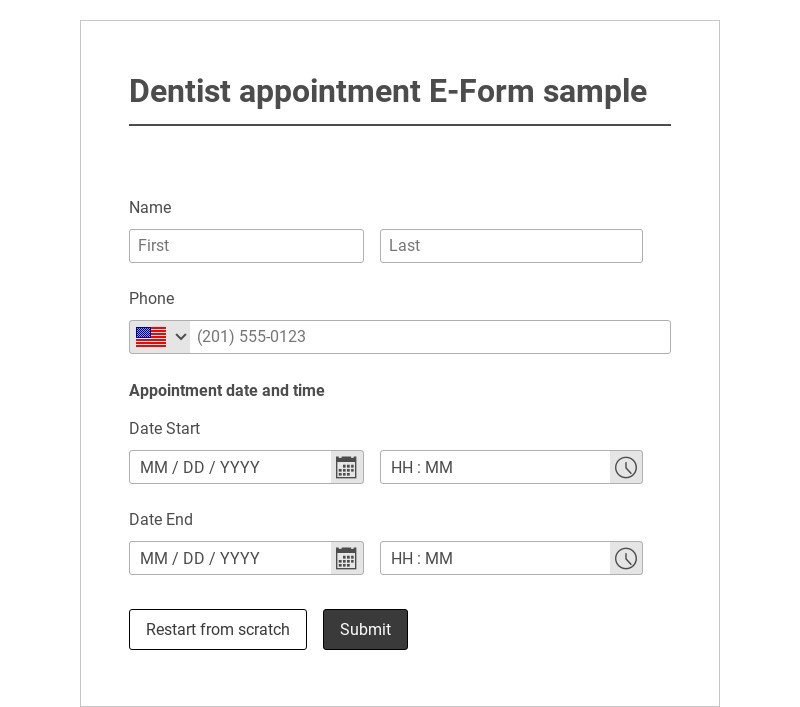Click the Name field label
Viewport: 800px width, 707px height.
click(150, 207)
